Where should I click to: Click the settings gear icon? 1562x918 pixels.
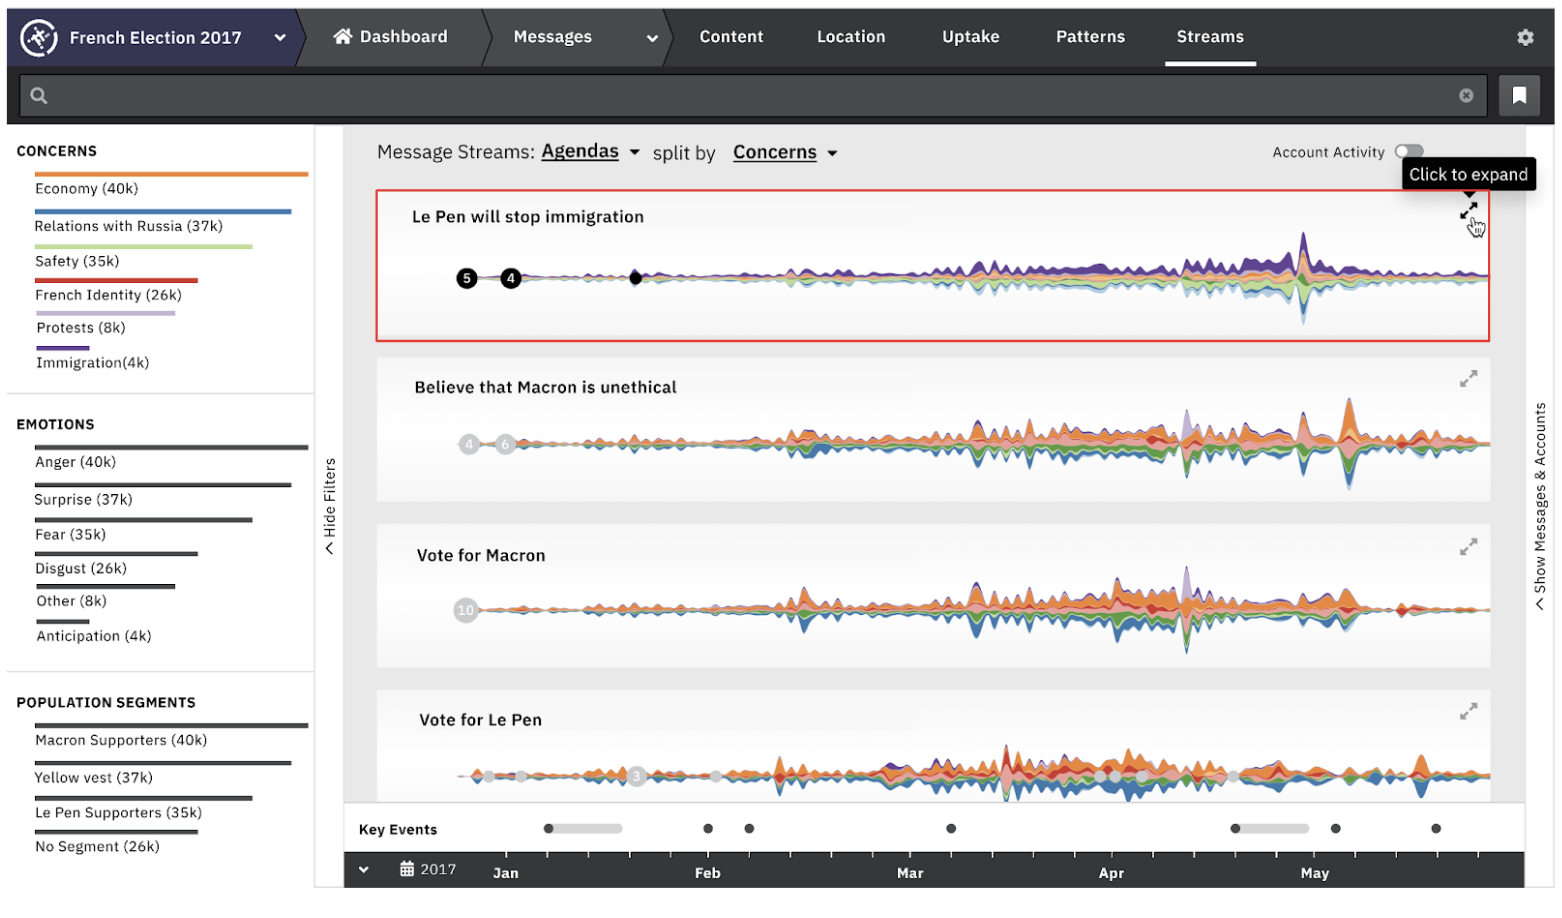tap(1524, 37)
